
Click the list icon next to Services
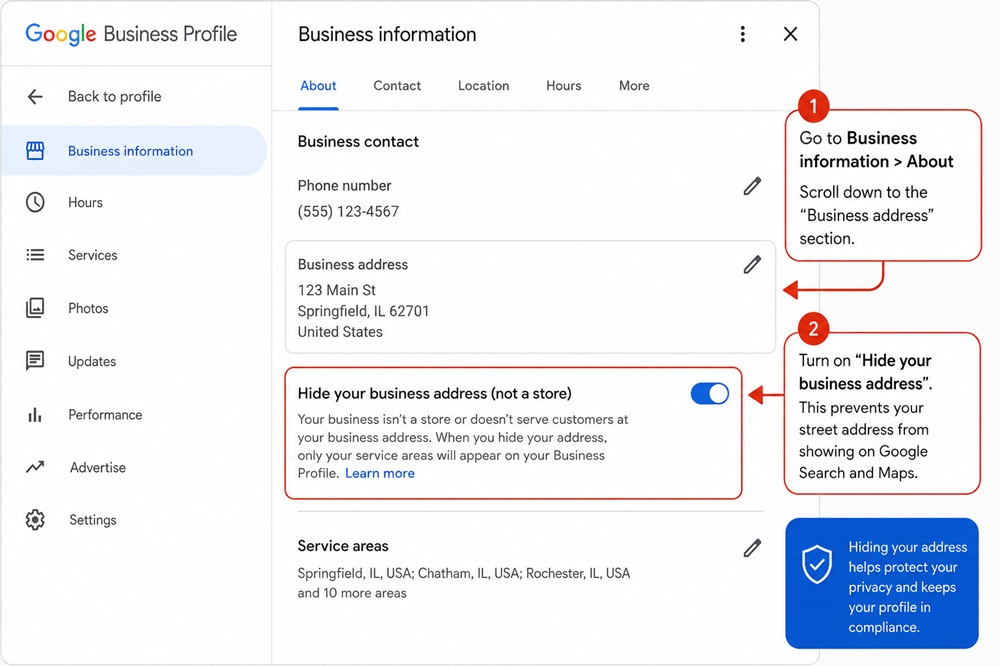[35, 255]
